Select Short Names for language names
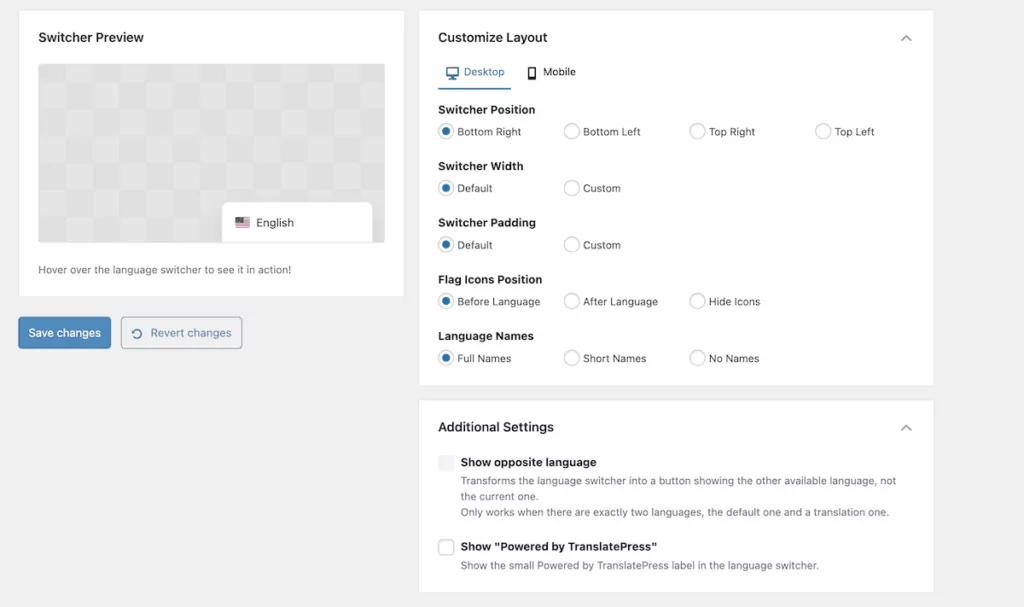 point(571,358)
